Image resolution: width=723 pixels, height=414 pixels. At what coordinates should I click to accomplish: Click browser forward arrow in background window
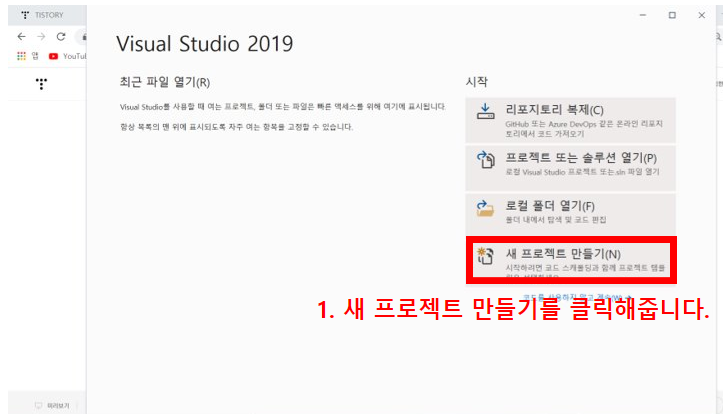tap(41, 36)
